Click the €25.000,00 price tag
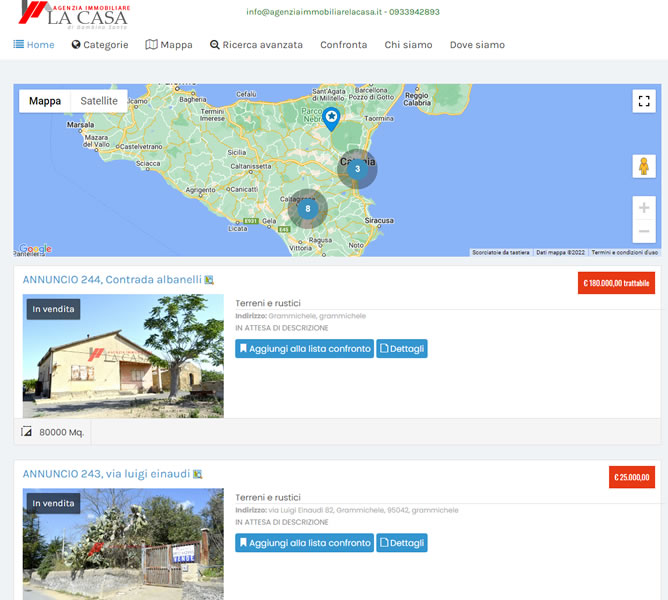The image size is (668, 600). click(x=632, y=477)
